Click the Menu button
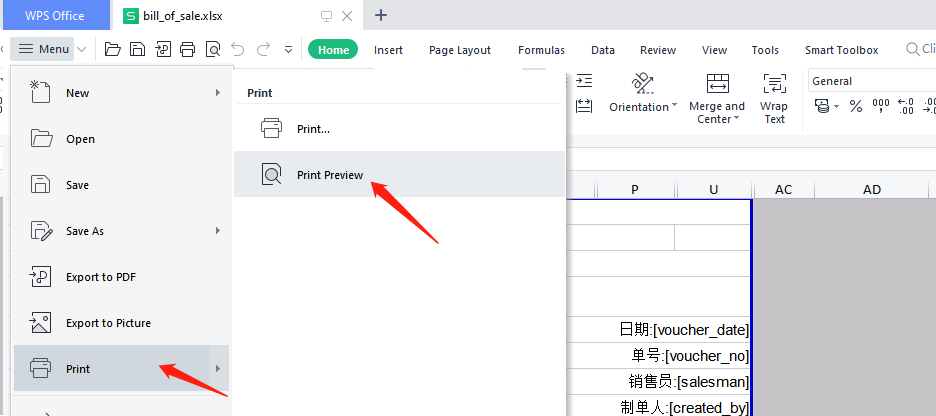This screenshot has height=416, width=936. point(44,49)
